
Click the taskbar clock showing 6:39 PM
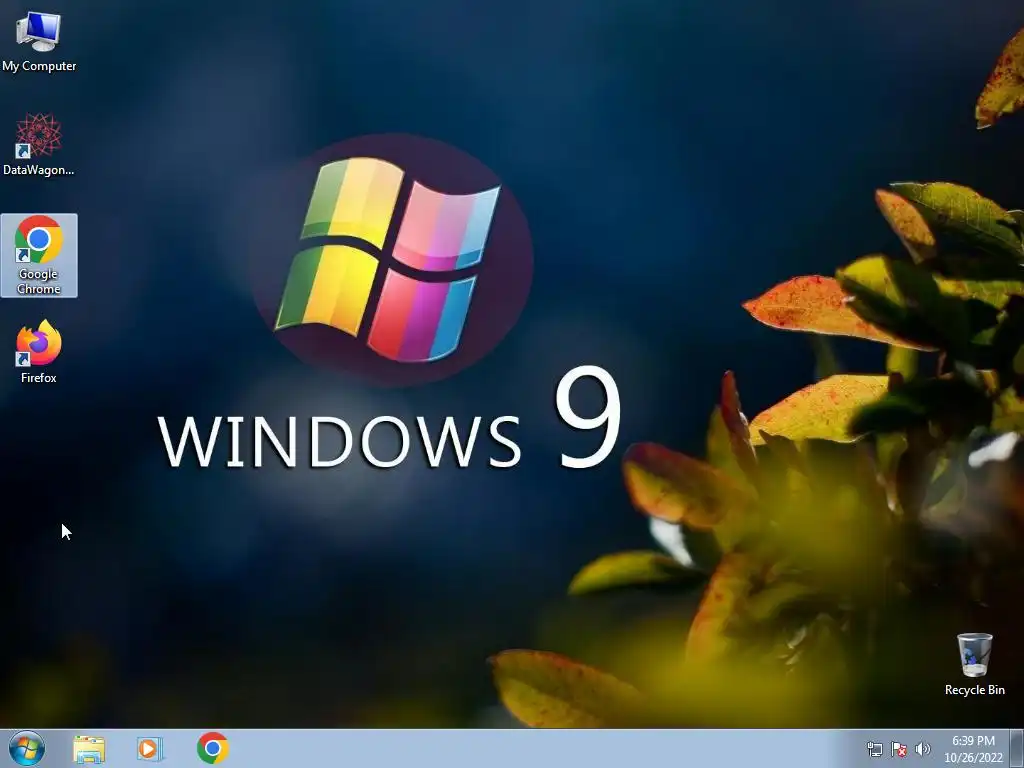973,741
